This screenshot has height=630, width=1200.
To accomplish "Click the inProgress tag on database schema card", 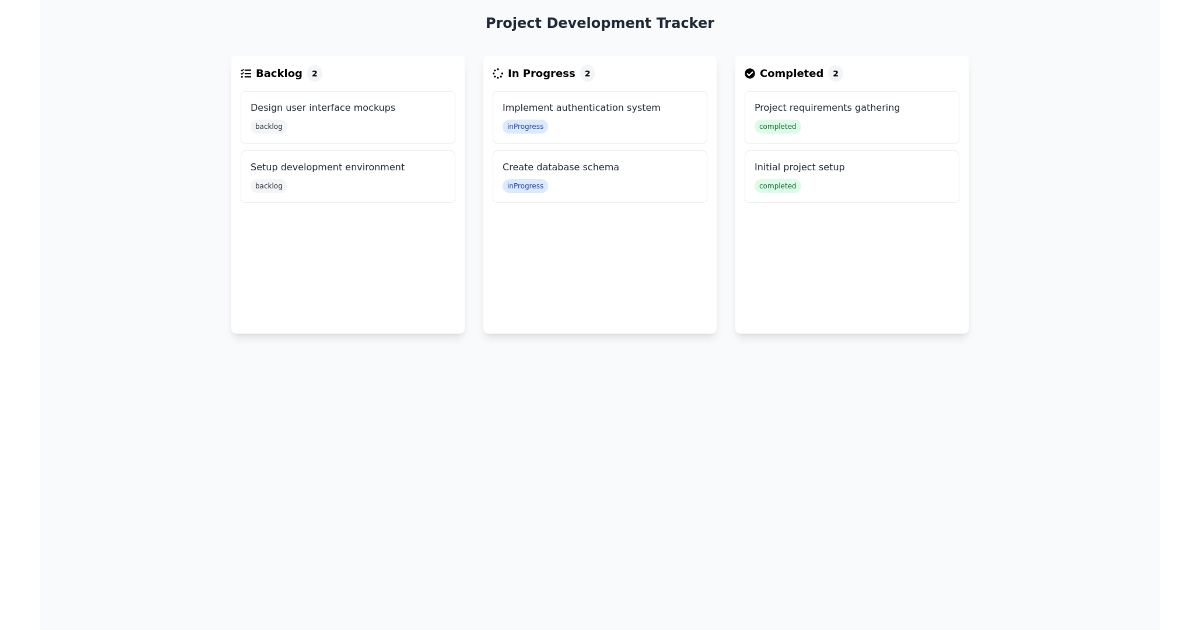I will [525, 186].
